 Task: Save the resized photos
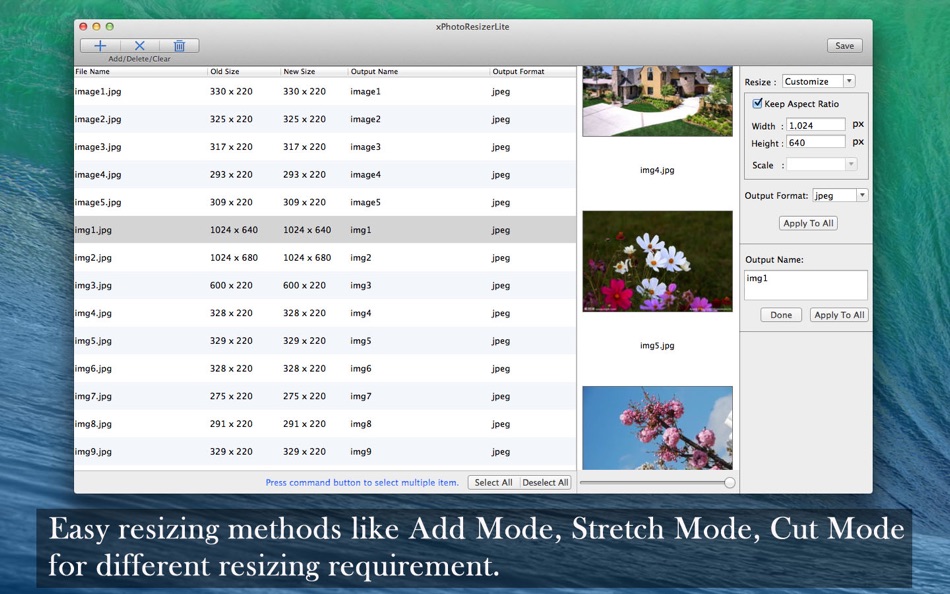845,46
